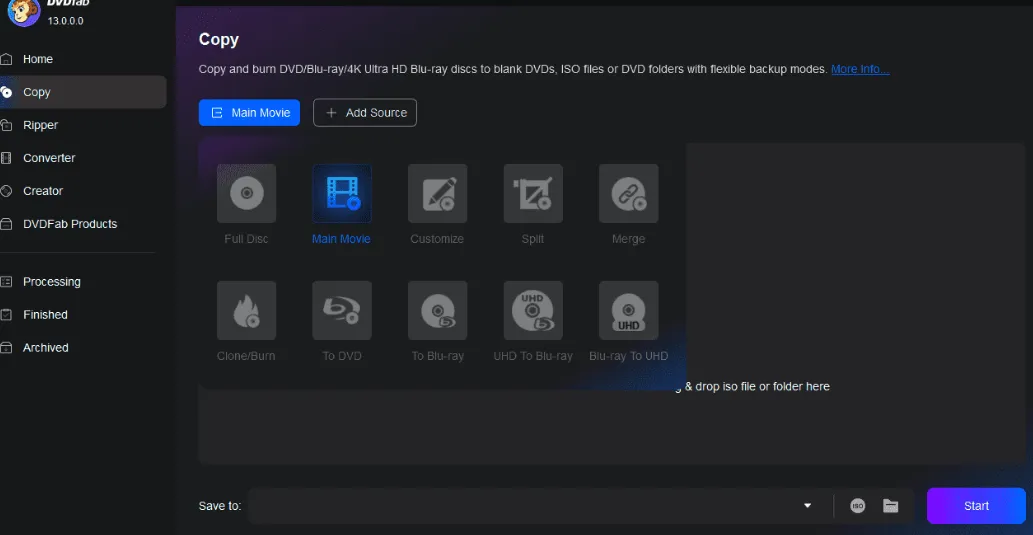
Task: Start the copy process
Action: (976, 505)
